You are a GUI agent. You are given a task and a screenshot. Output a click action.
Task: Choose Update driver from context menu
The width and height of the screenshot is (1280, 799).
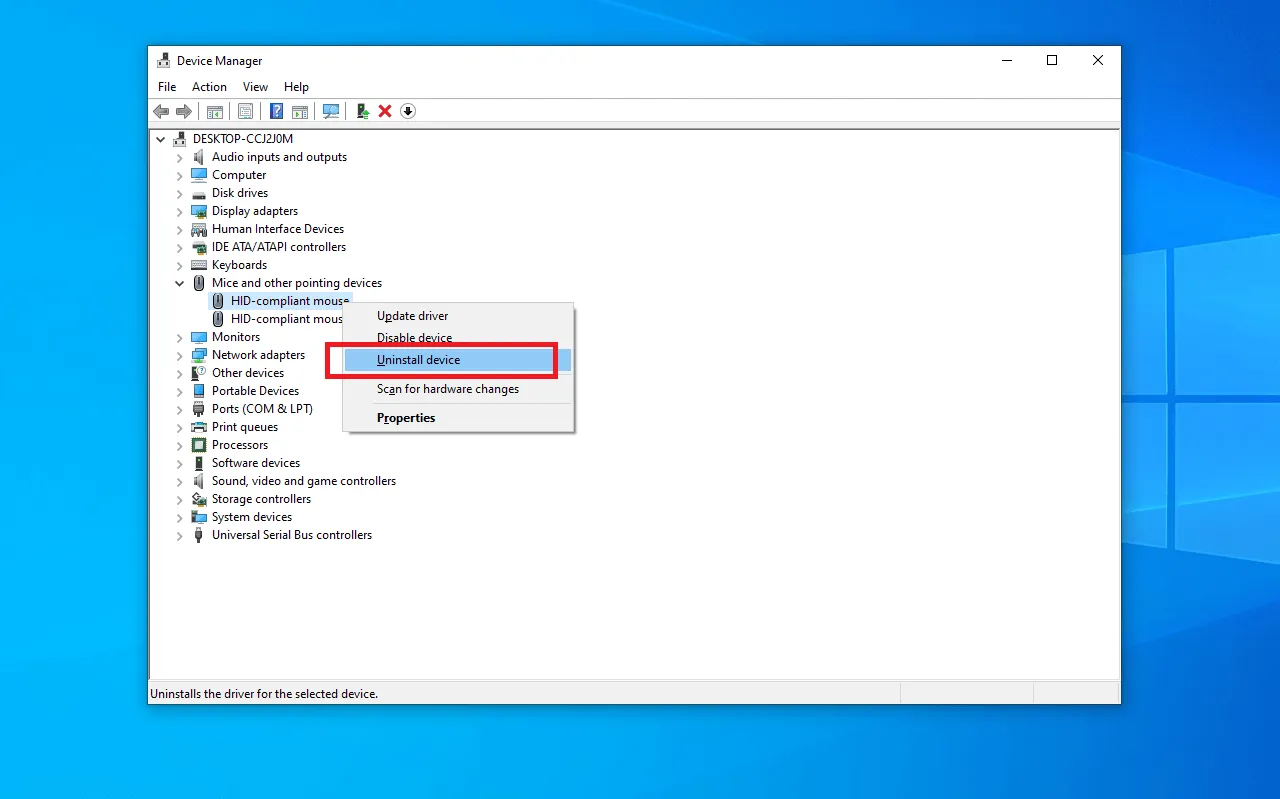coord(458,316)
